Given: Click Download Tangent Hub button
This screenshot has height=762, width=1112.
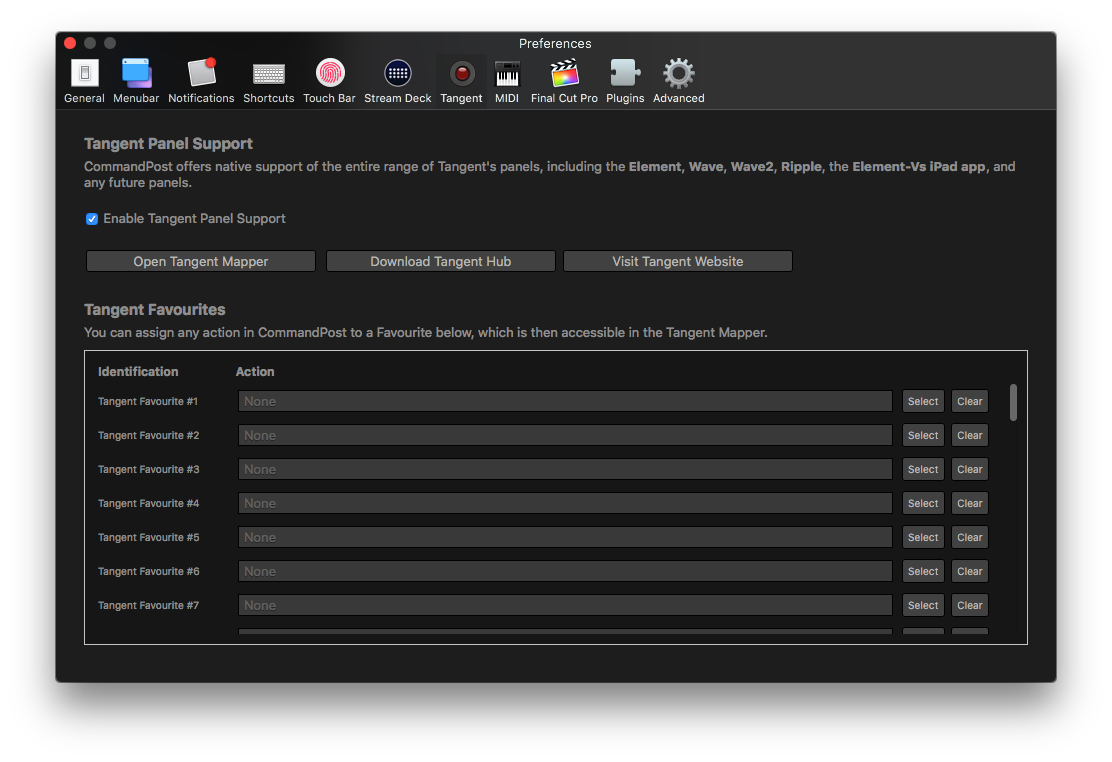Looking at the screenshot, I should (x=440, y=261).
